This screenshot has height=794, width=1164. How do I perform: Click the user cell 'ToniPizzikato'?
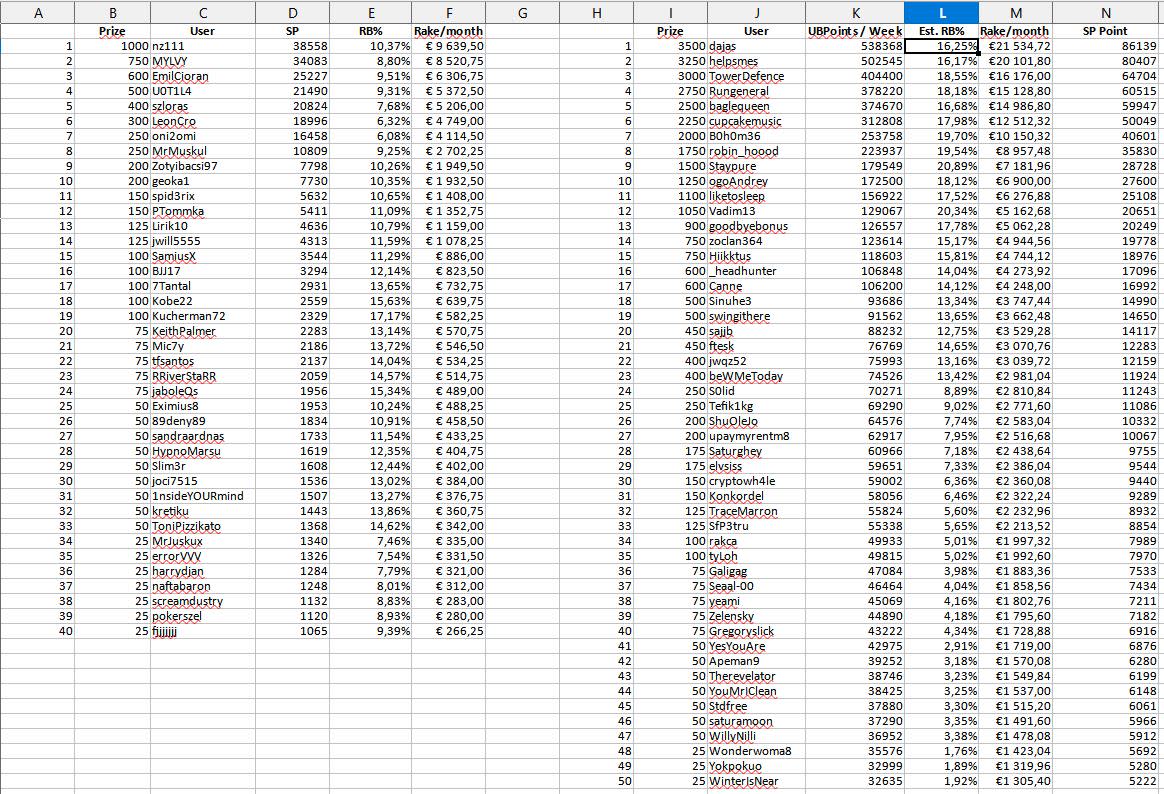coord(203,526)
